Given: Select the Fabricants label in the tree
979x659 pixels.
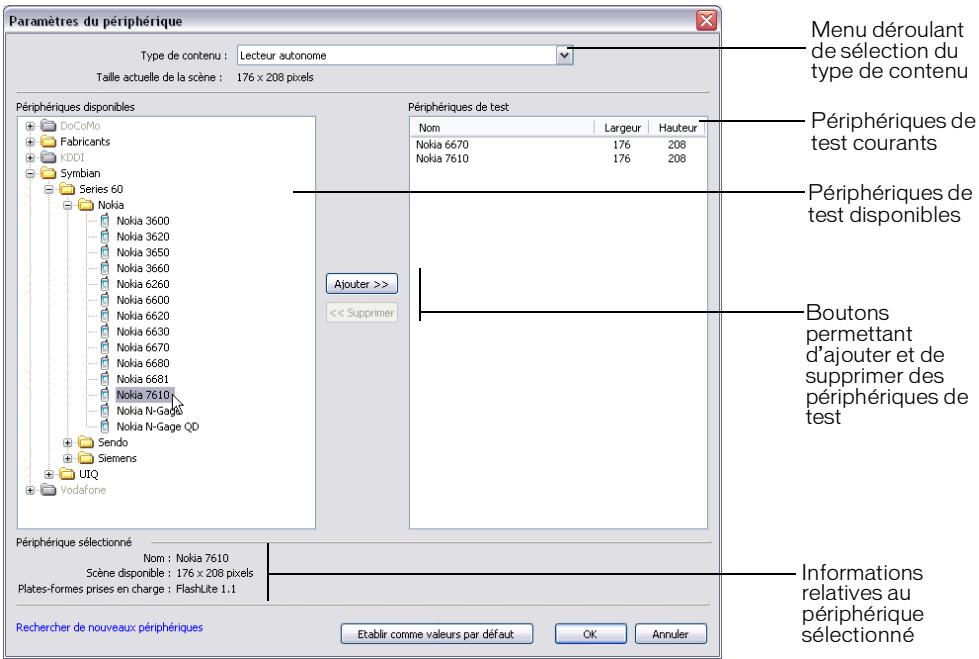Looking at the screenshot, I should (85, 142).
